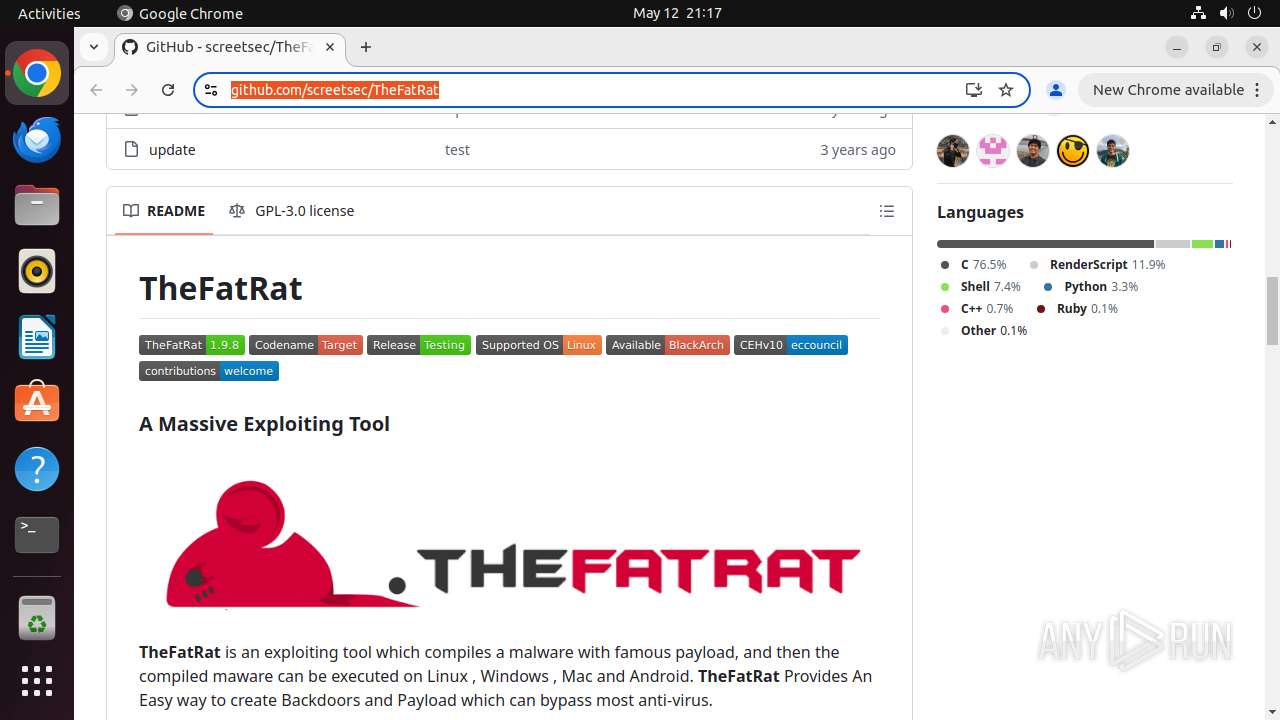Open the 'test' commit message link
This screenshot has height=720, width=1280.
click(457, 150)
